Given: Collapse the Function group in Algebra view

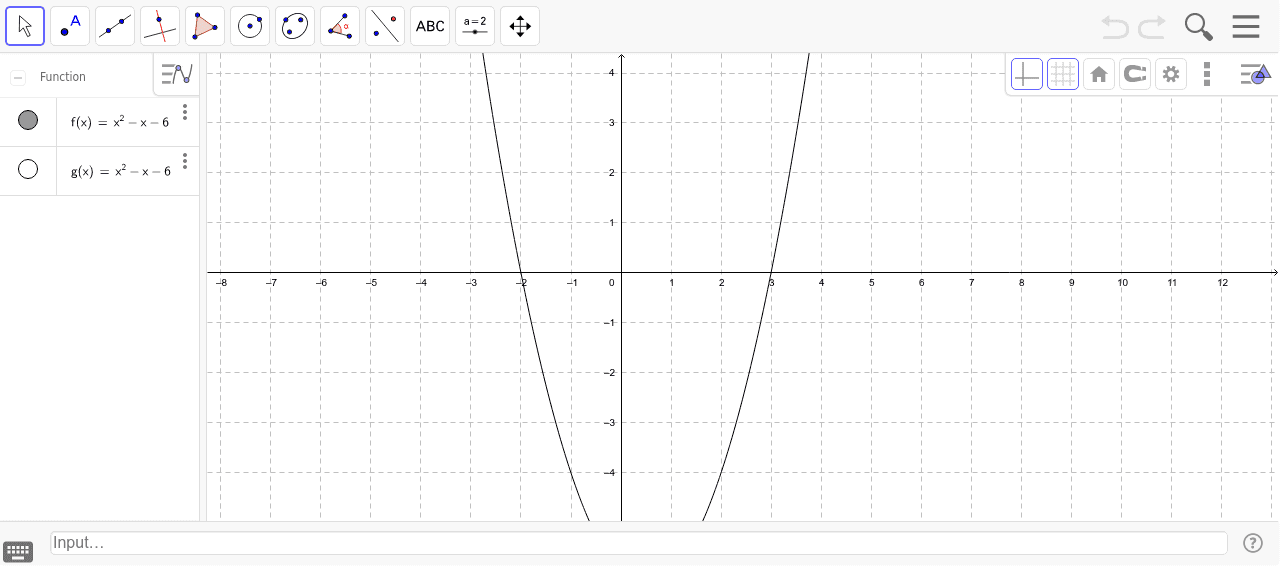Looking at the screenshot, I should click(18, 77).
